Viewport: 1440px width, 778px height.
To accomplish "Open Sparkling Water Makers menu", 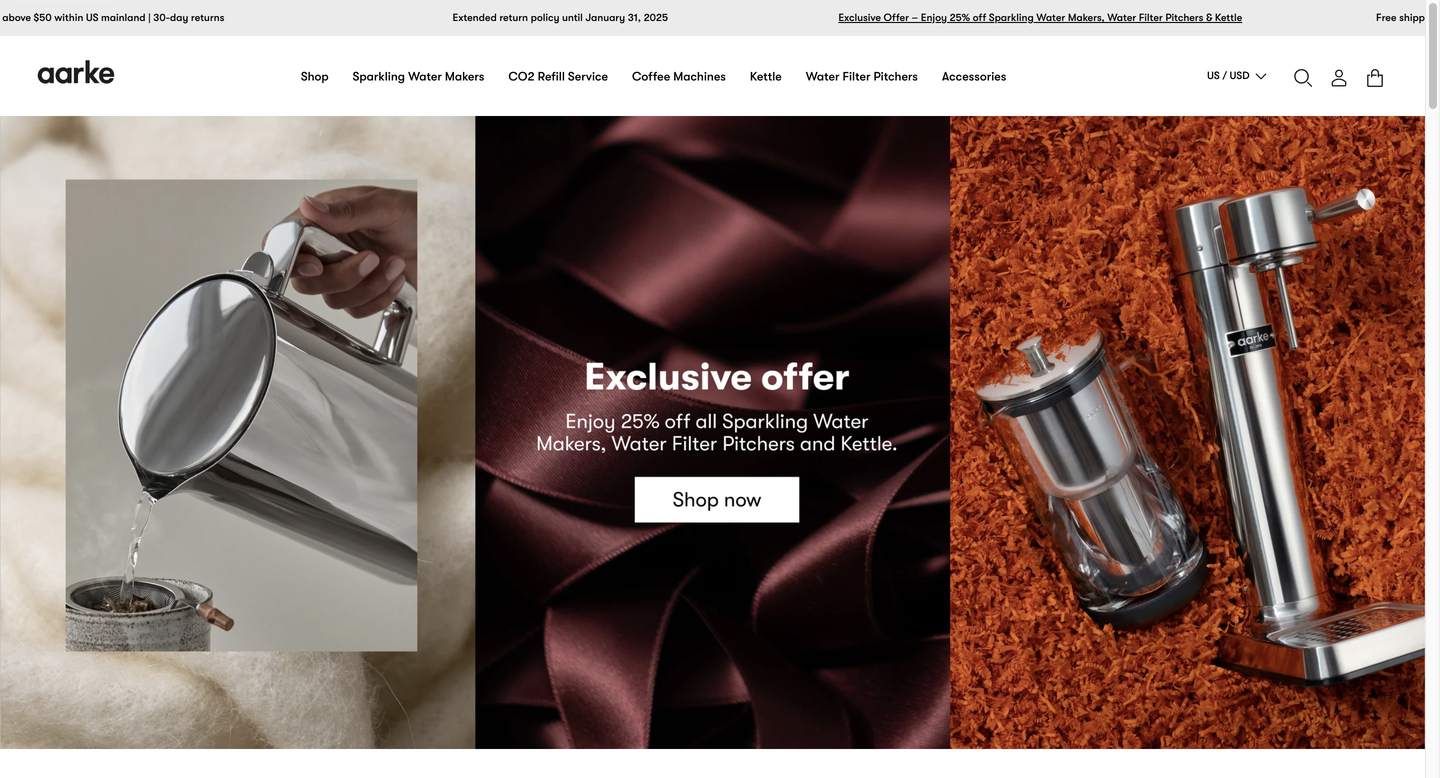I will (x=418, y=77).
